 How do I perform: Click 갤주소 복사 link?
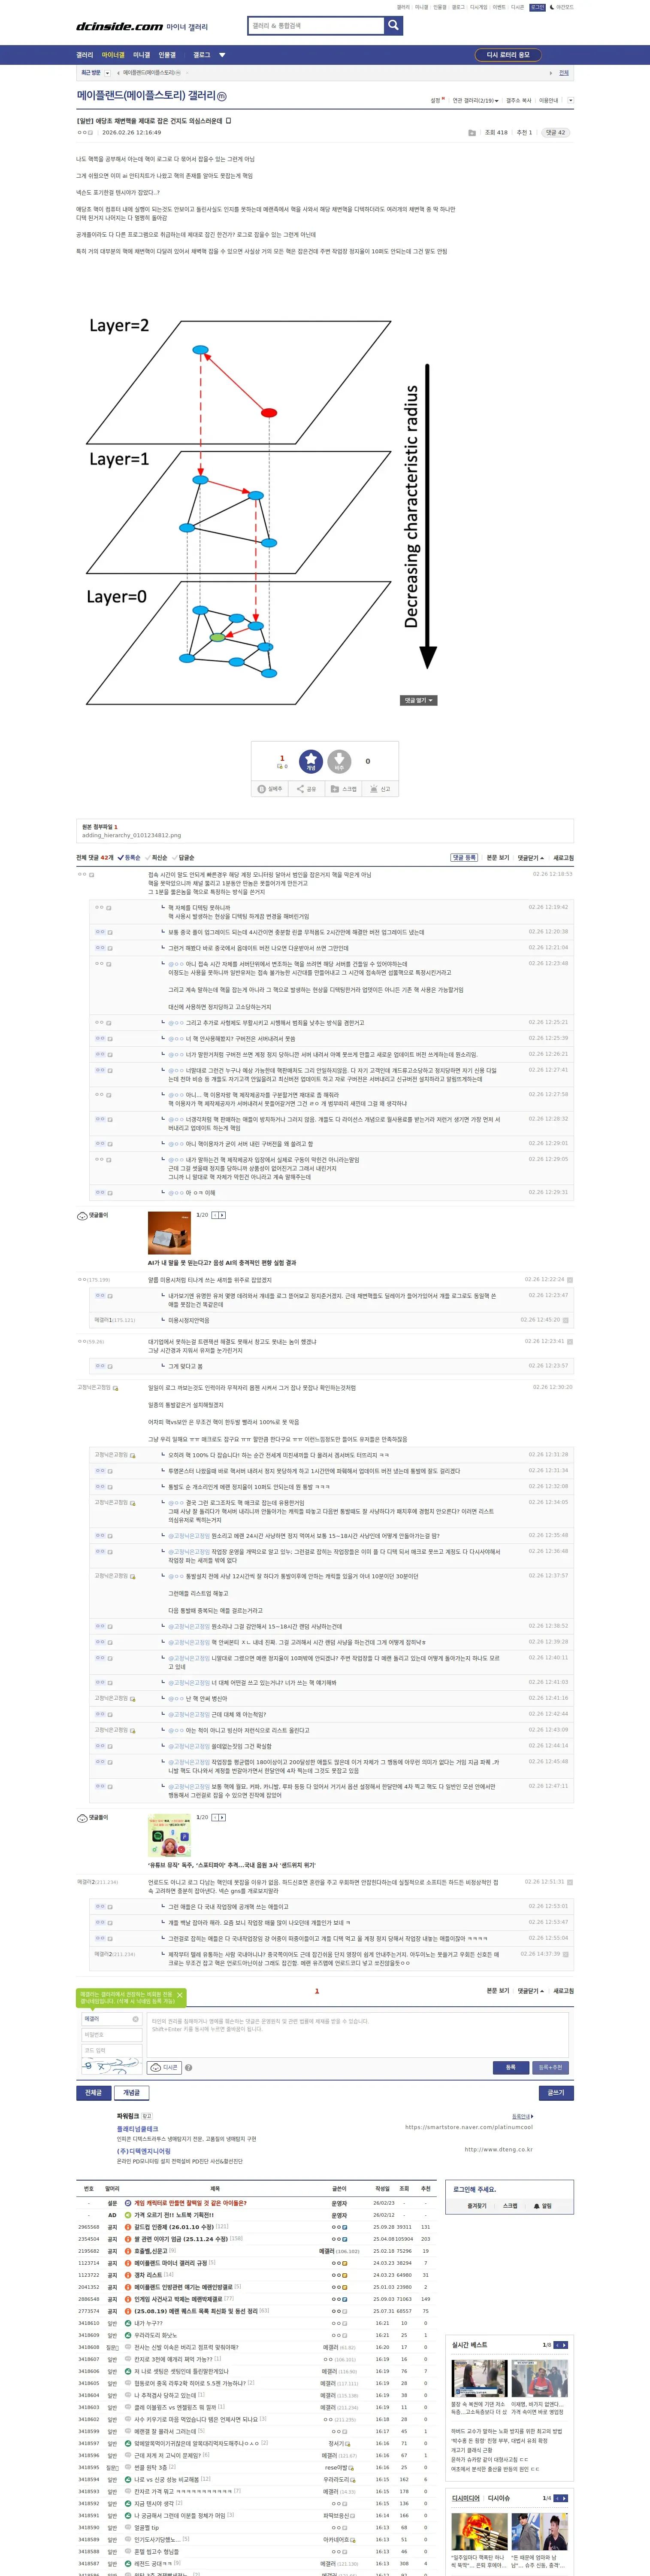[x=519, y=100]
